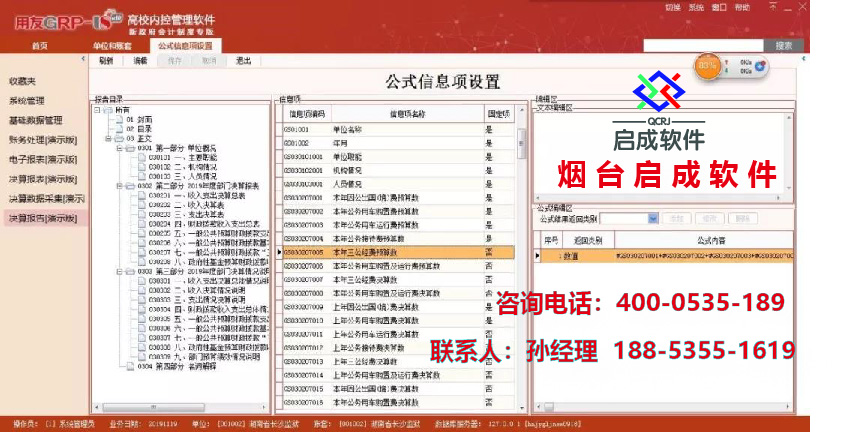Screen dimensions: 842x432
Task: Click the 返回类别 column header
Action: pyautogui.click(x=587, y=240)
